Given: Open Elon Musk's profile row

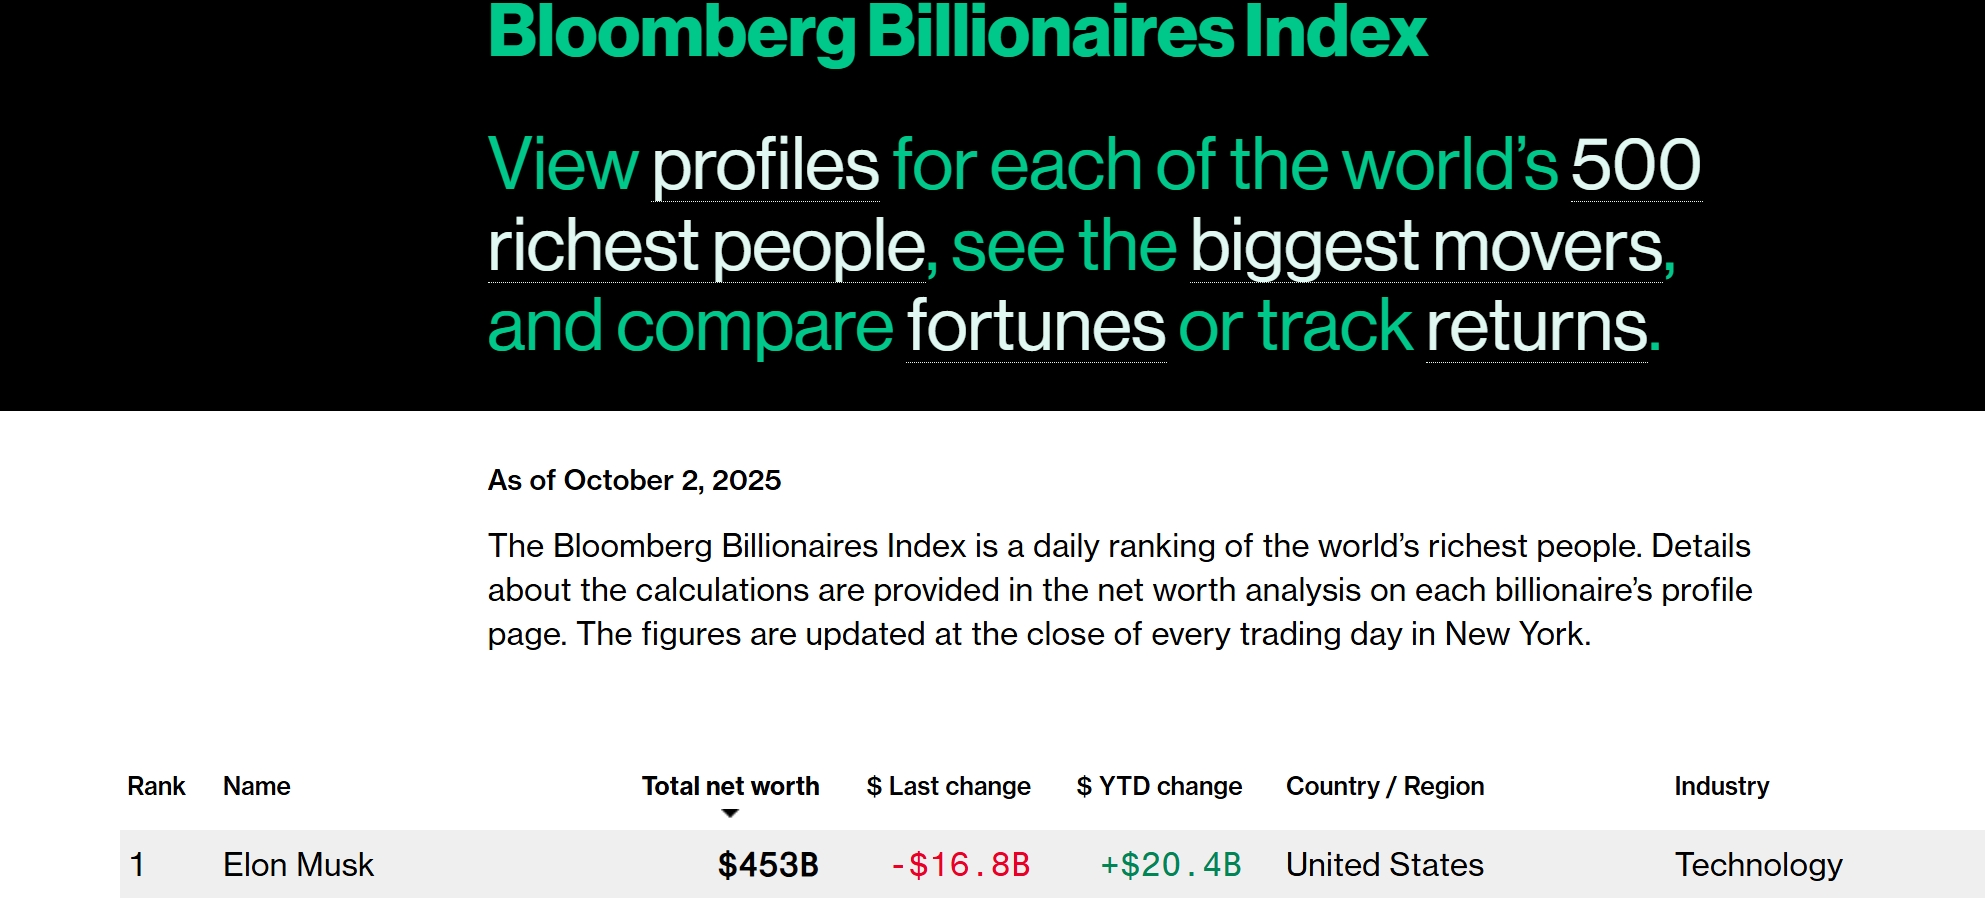Looking at the screenshot, I should pos(298,864).
